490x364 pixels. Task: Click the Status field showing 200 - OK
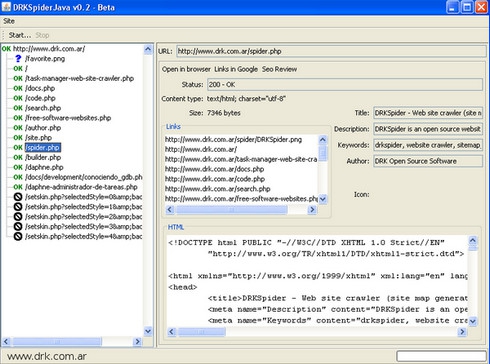(345, 85)
